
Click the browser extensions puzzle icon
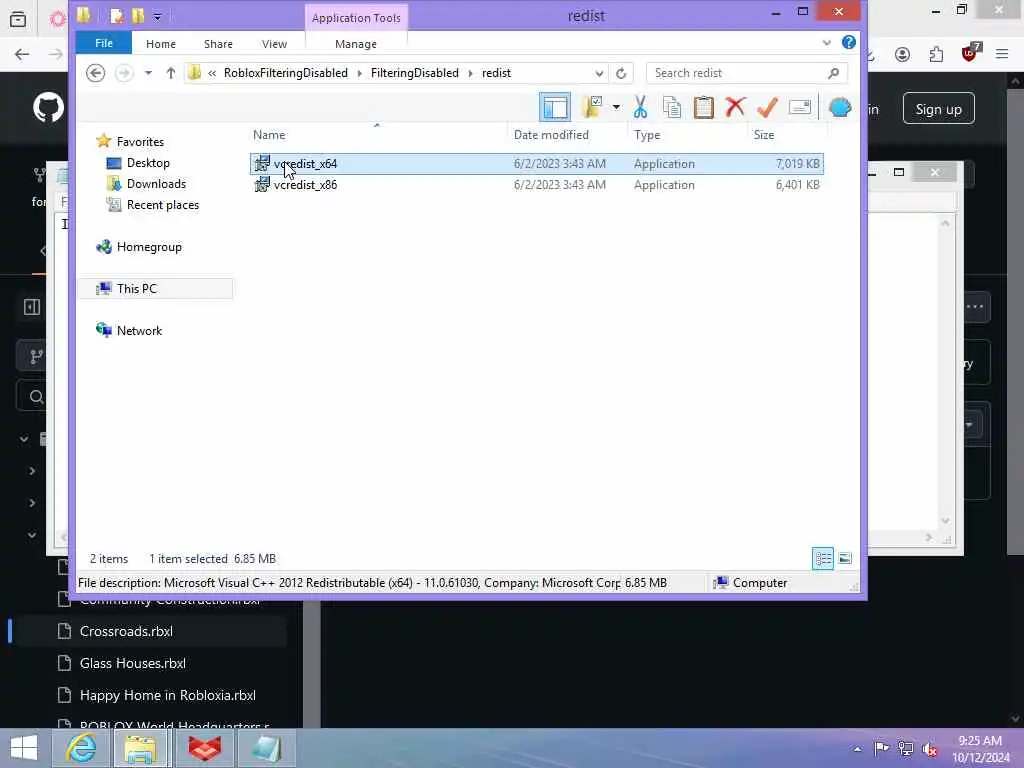click(x=936, y=54)
